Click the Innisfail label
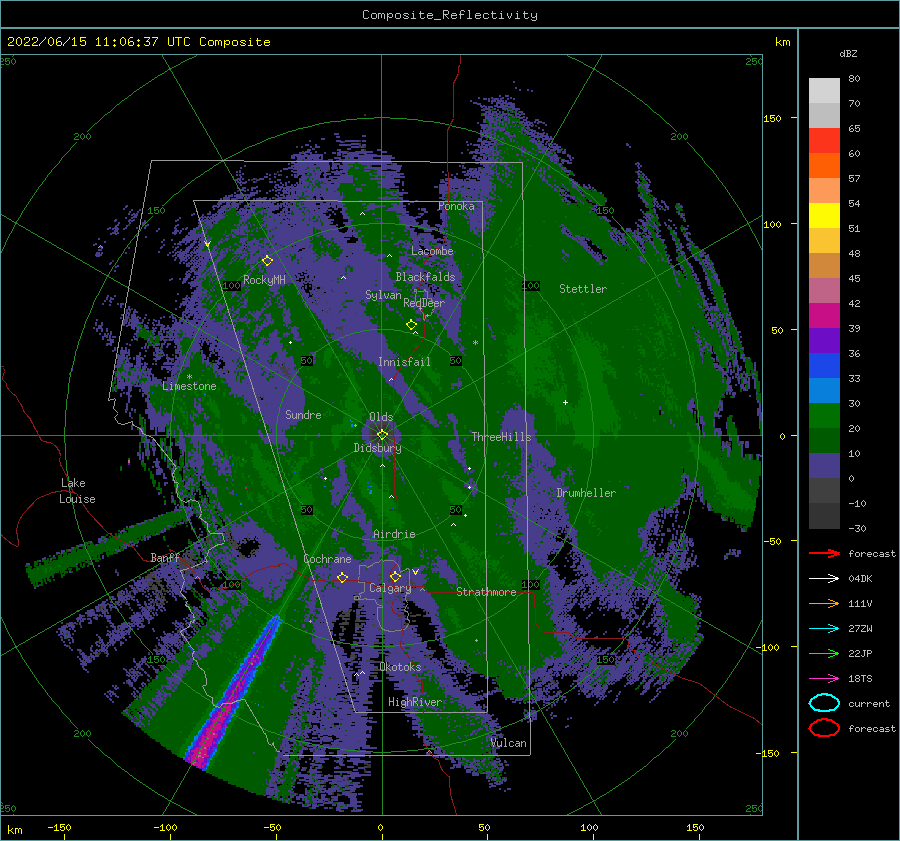Image resolution: width=900 pixels, height=841 pixels. point(404,362)
